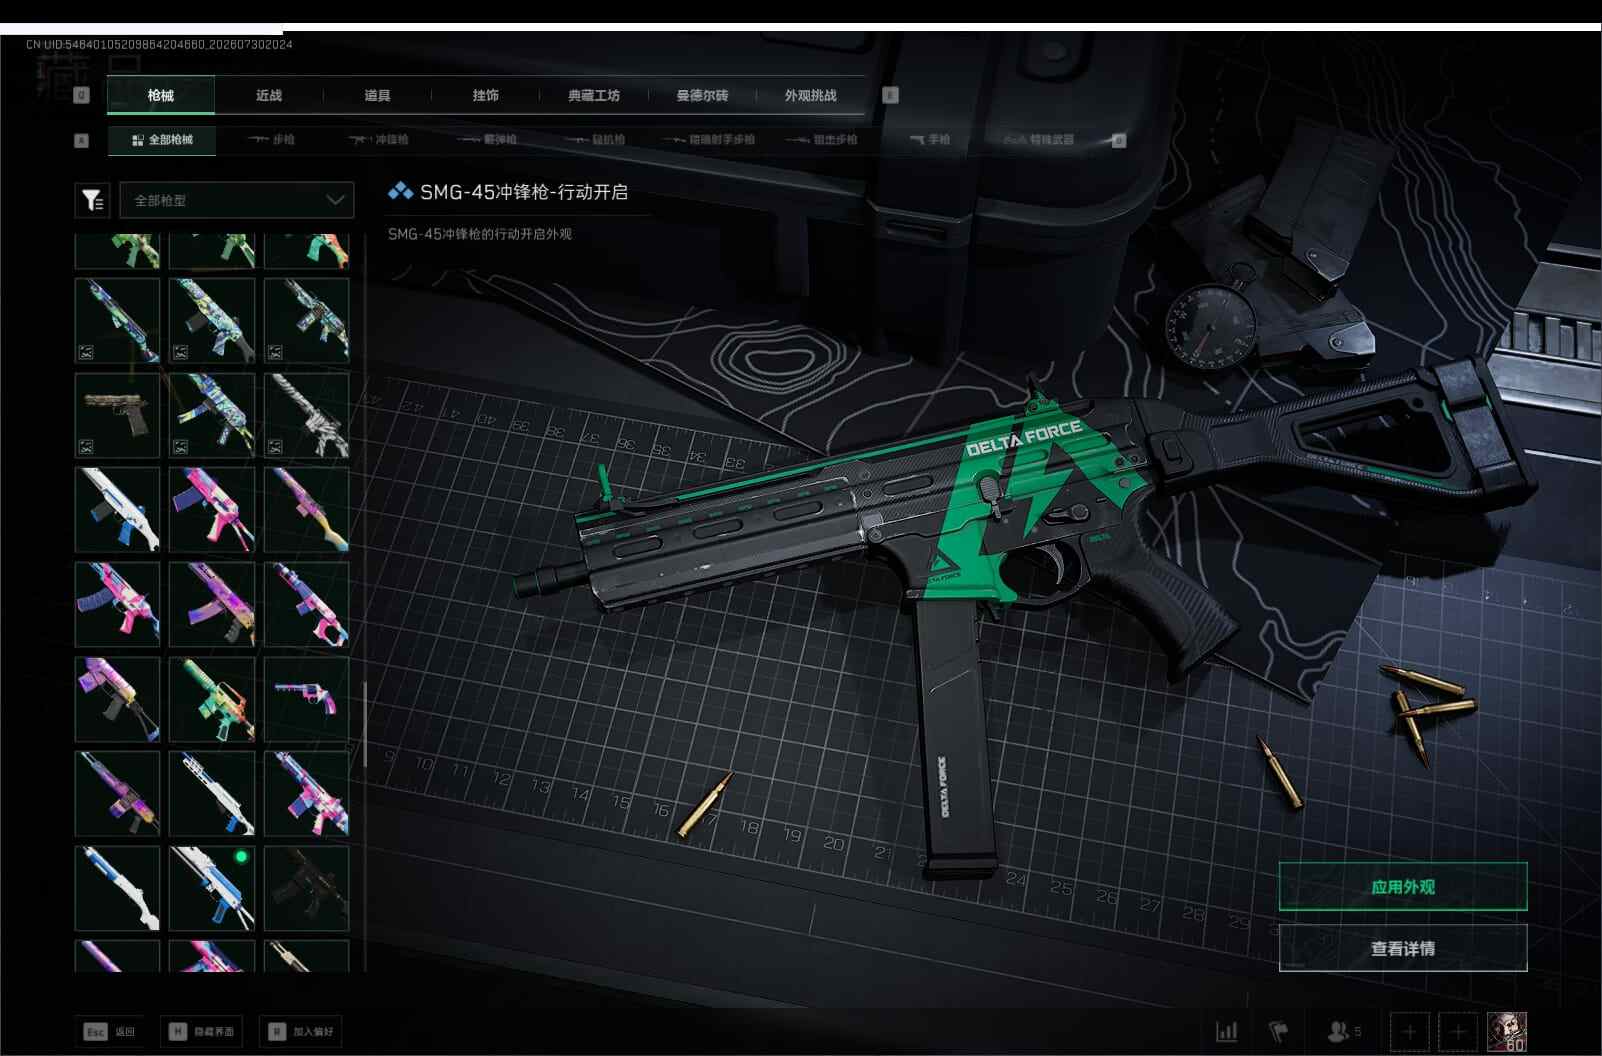The width and height of the screenshot is (1602, 1056).
Task: Click the 加入偏好 button
Action: [x=301, y=1031]
